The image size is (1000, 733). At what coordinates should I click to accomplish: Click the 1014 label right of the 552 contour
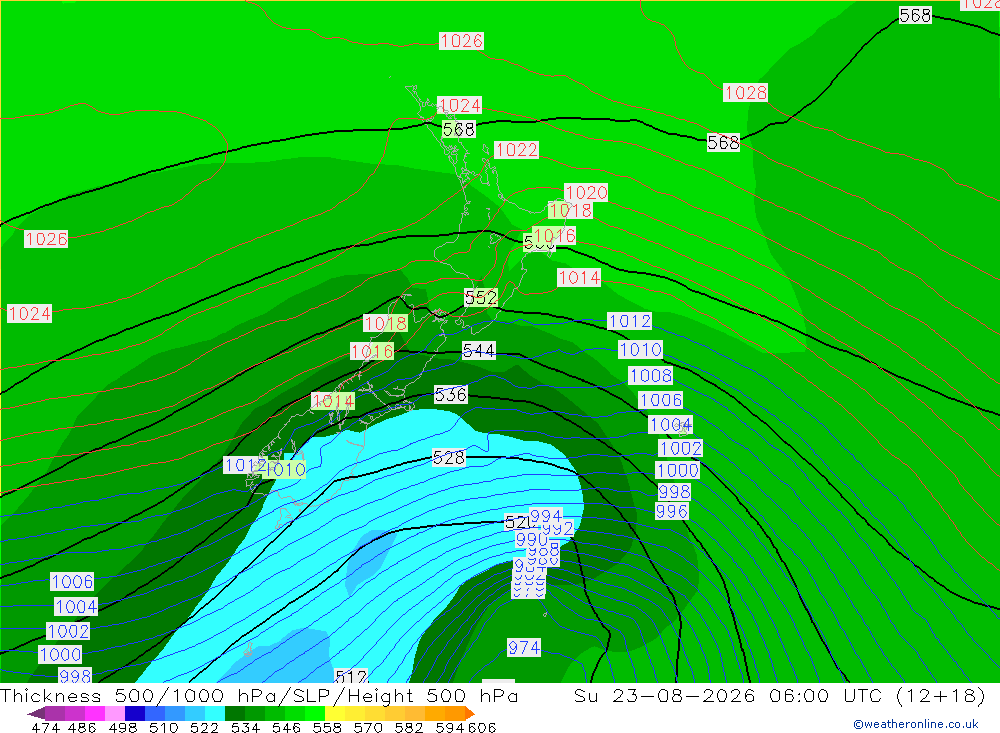click(579, 278)
